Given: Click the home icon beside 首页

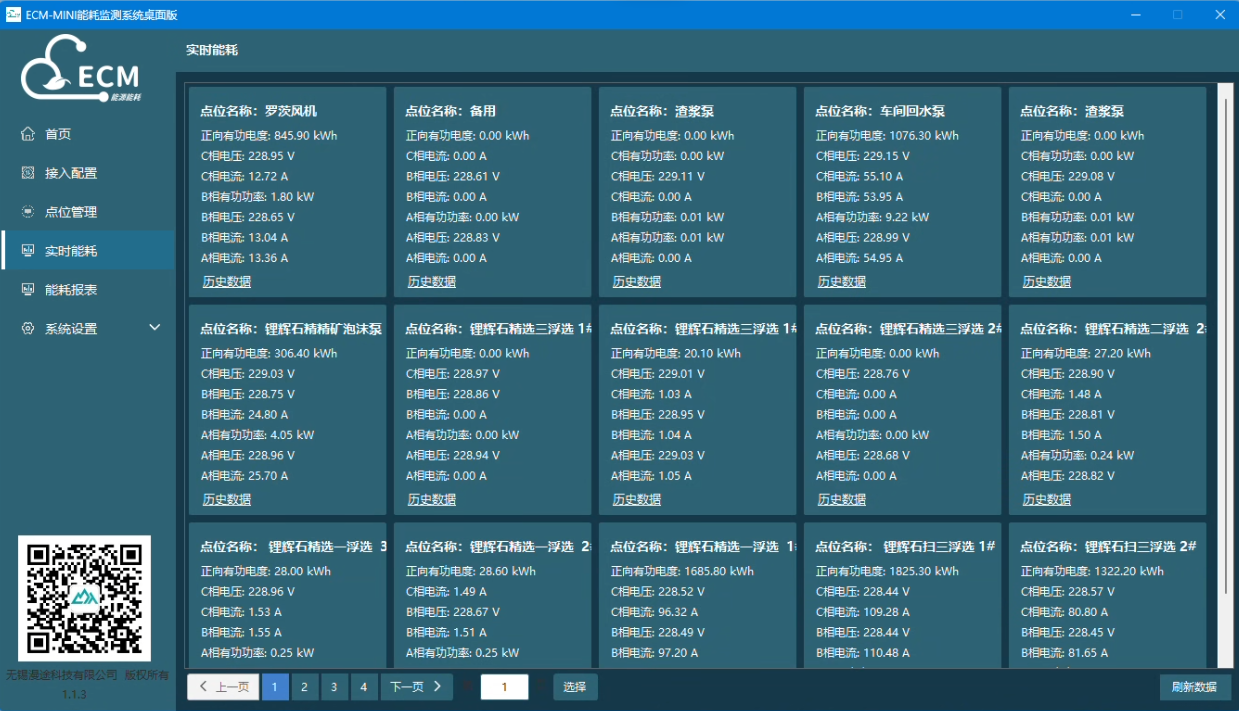Looking at the screenshot, I should (x=28, y=134).
